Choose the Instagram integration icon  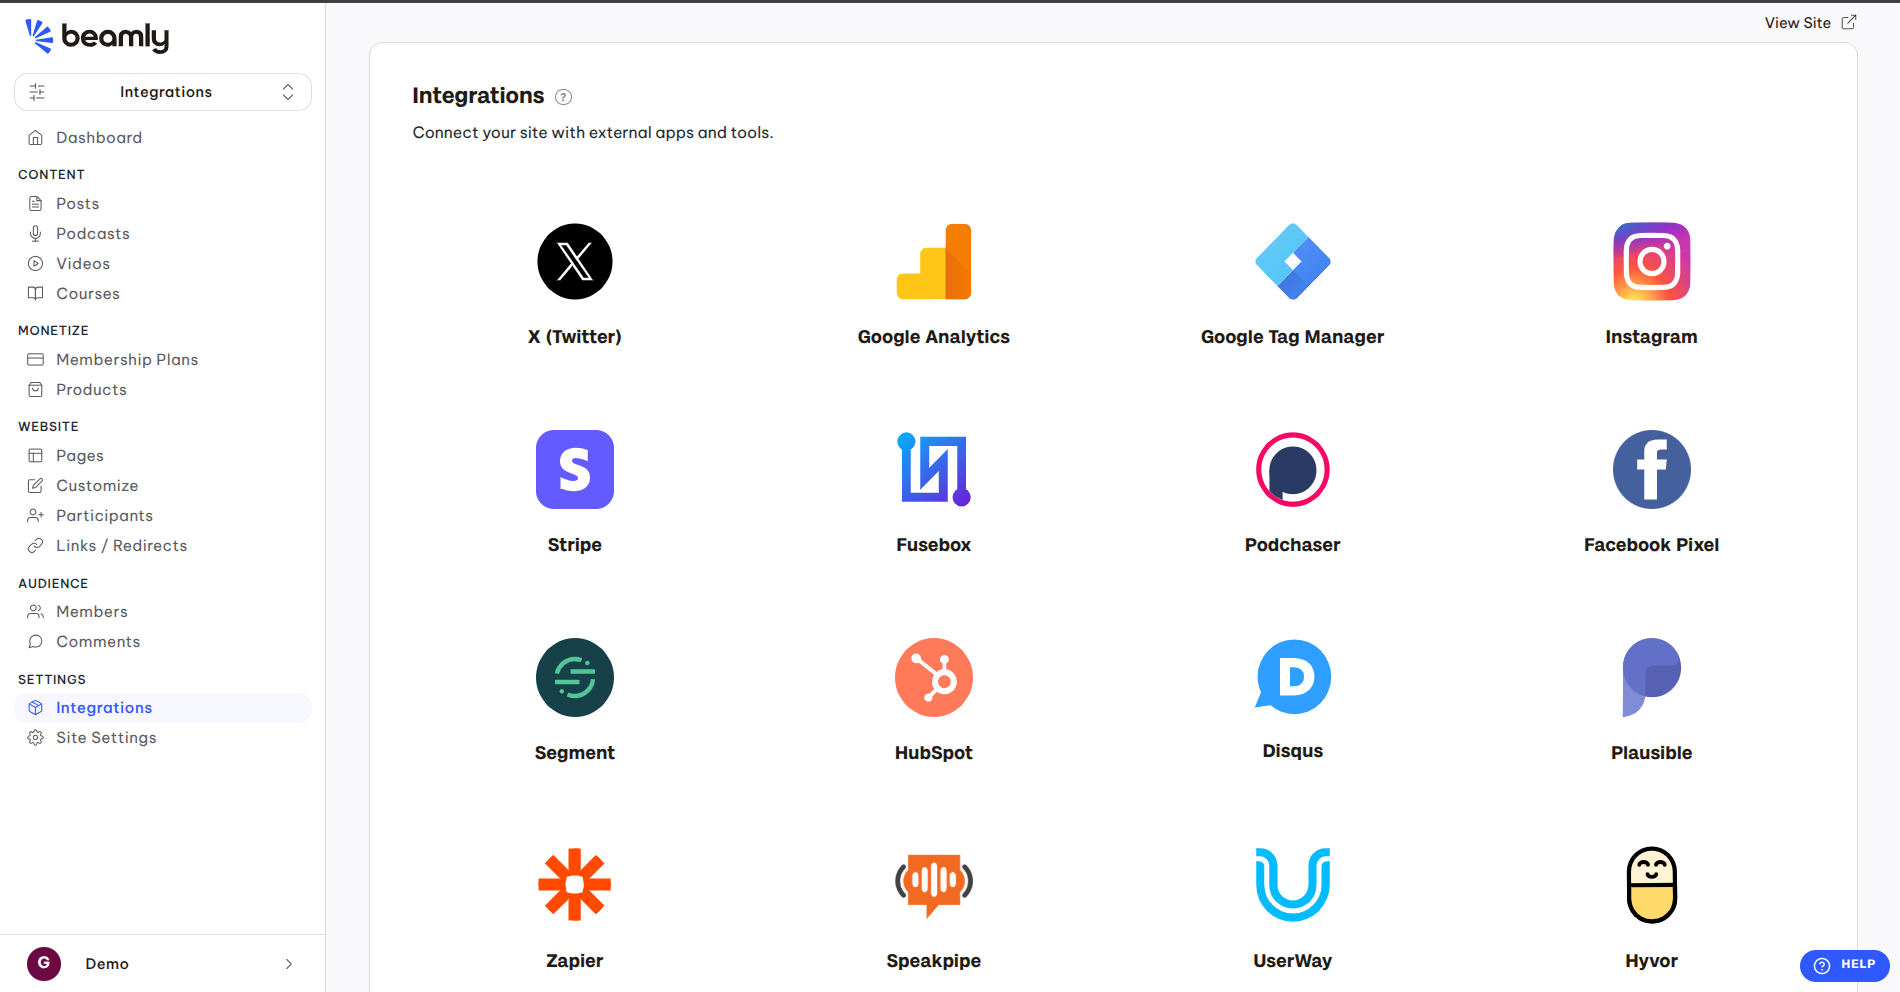click(1652, 261)
